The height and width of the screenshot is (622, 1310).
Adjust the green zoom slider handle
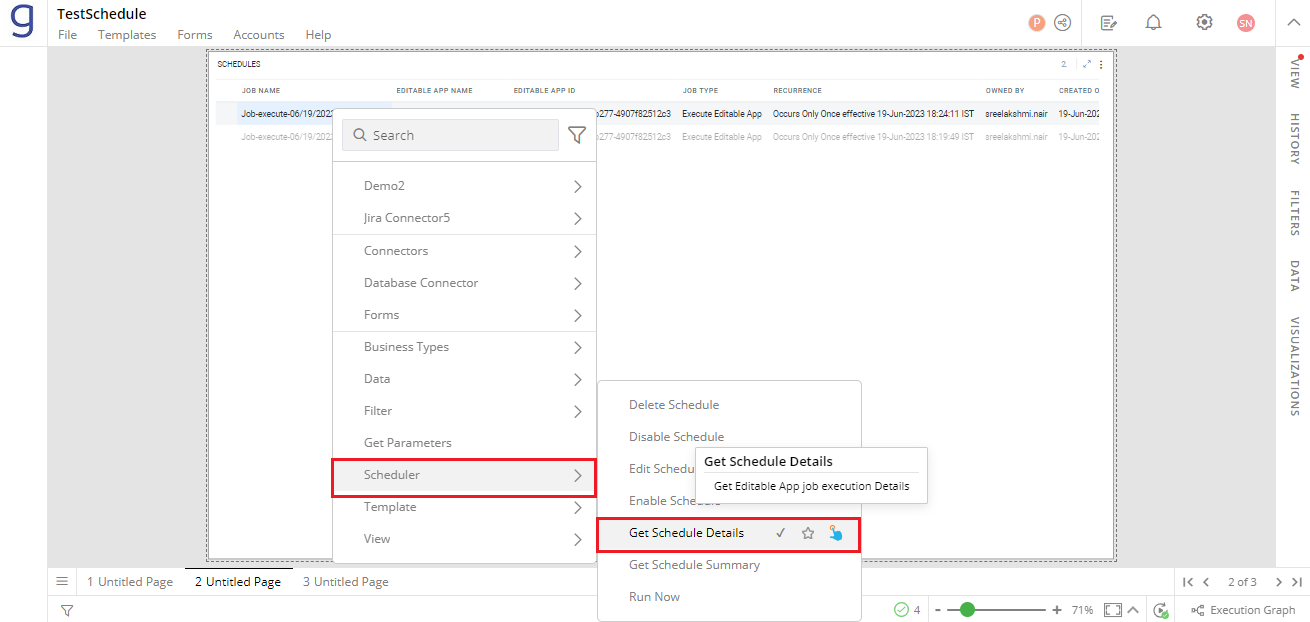[967, 610]
